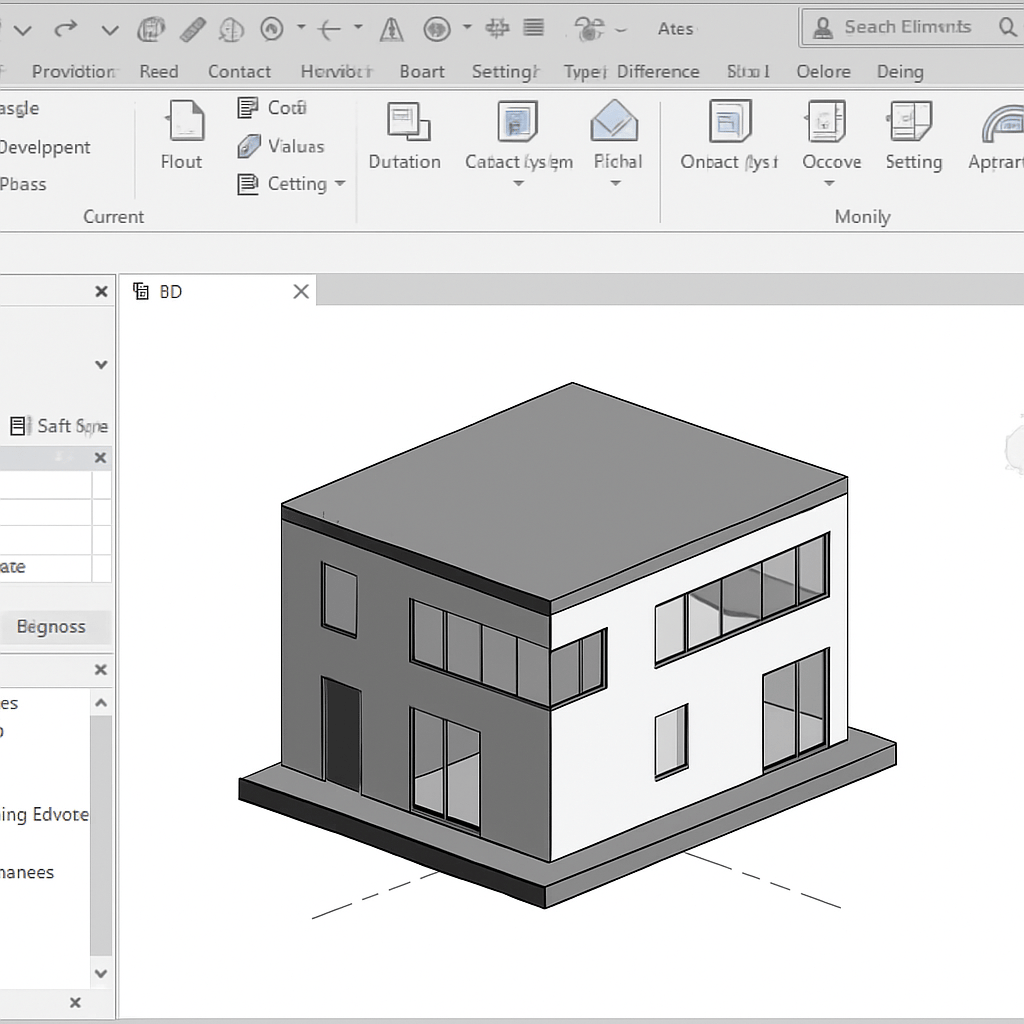Click the Occove tool in the Monily panel
Image resolution: width=1024 pixels, height=1024 pixels.
(830, 135)
